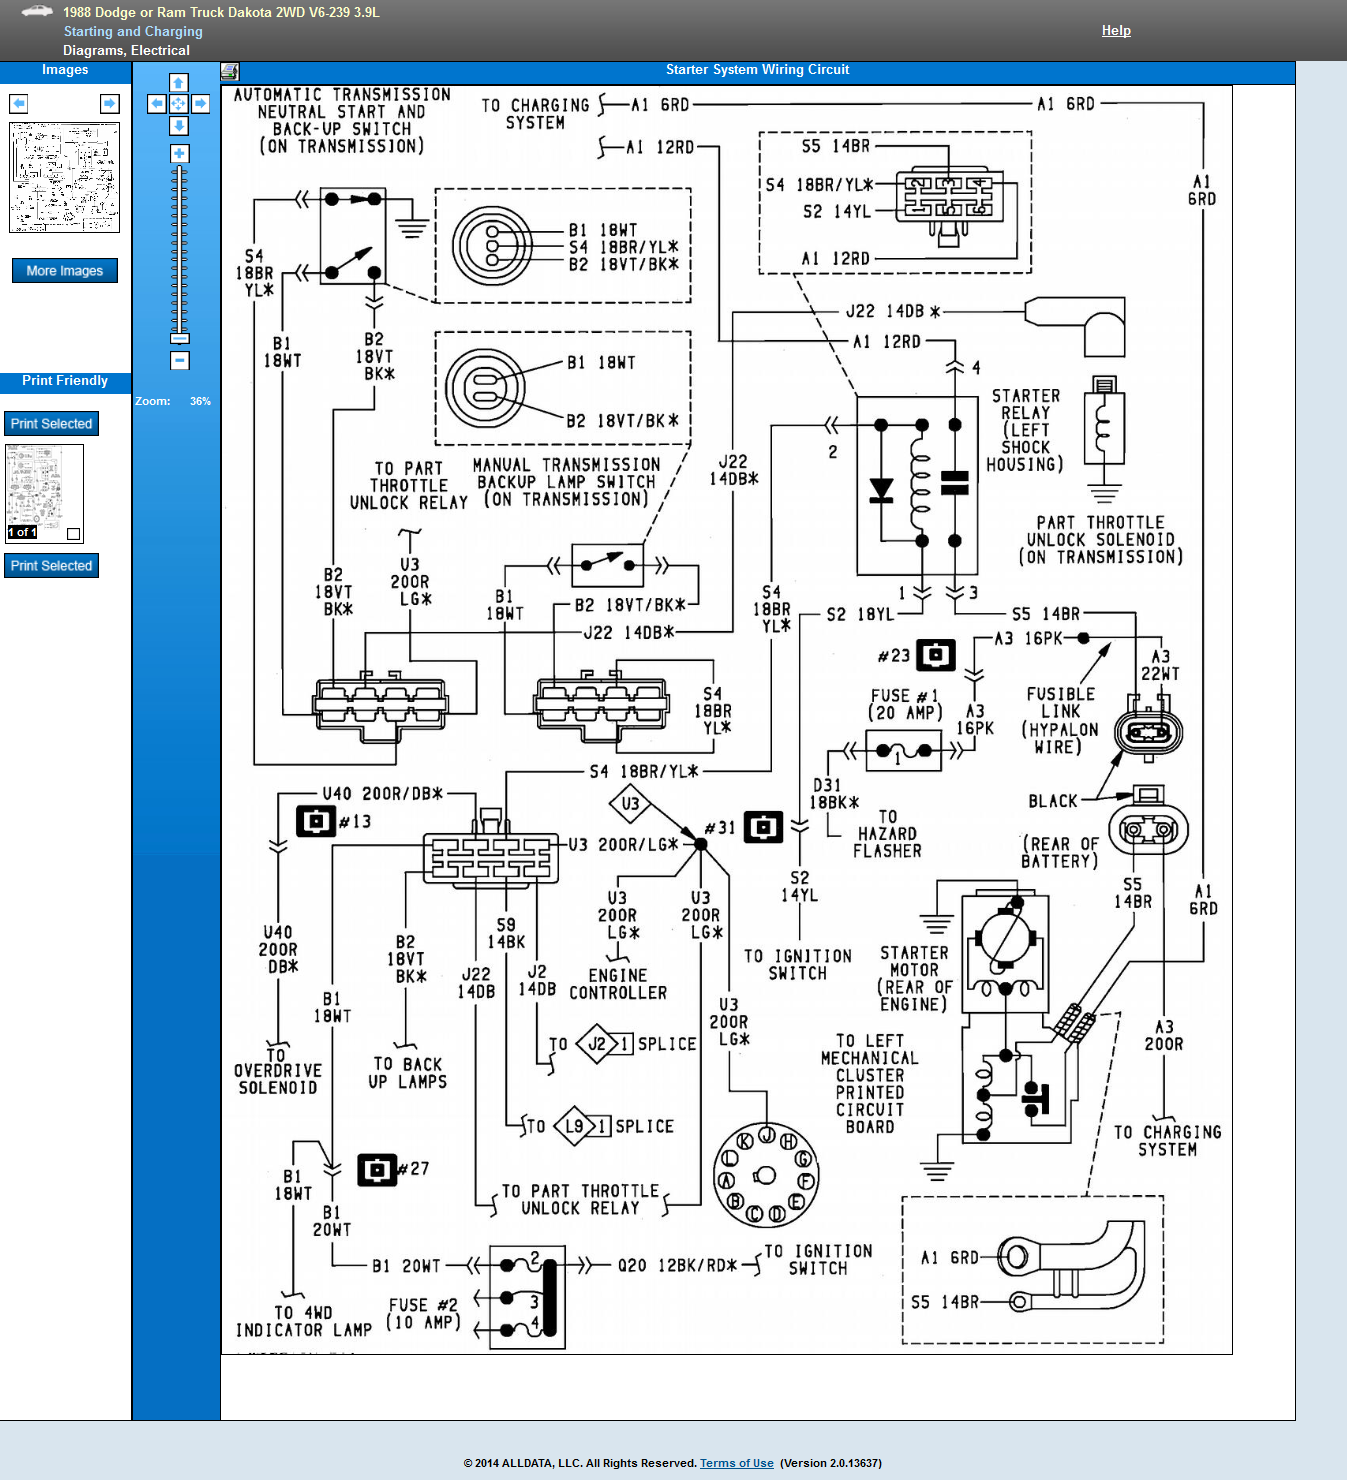Image resolution: width=1347 pixels, height=1480 pixels.
Task: Zoom in using the plus icon
Action: pyautogui.click(x=178, y=153)
